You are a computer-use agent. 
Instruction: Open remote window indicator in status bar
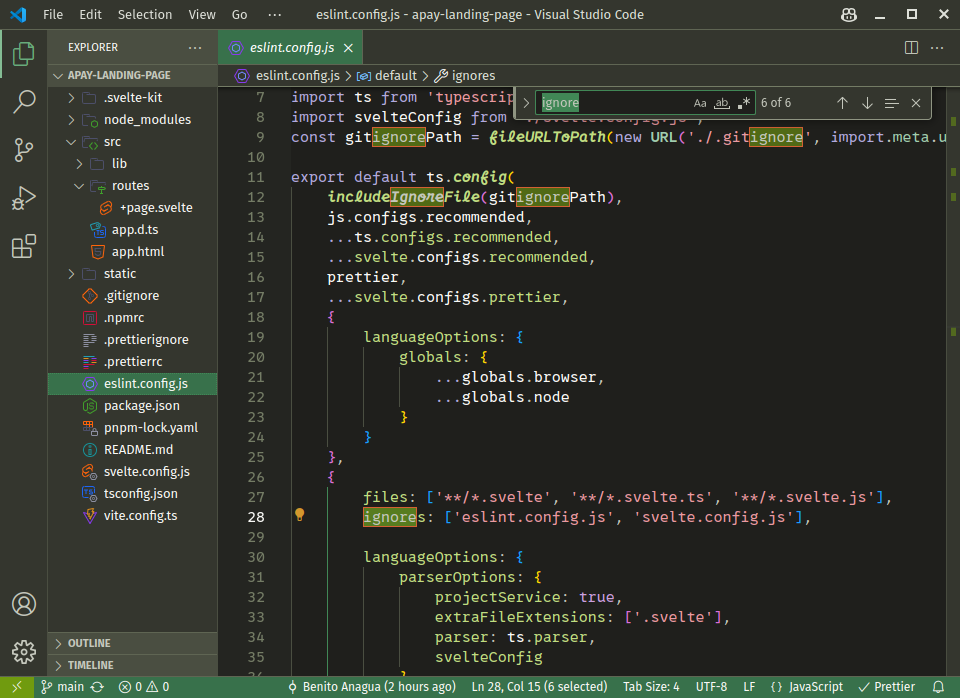coord(17,687)
